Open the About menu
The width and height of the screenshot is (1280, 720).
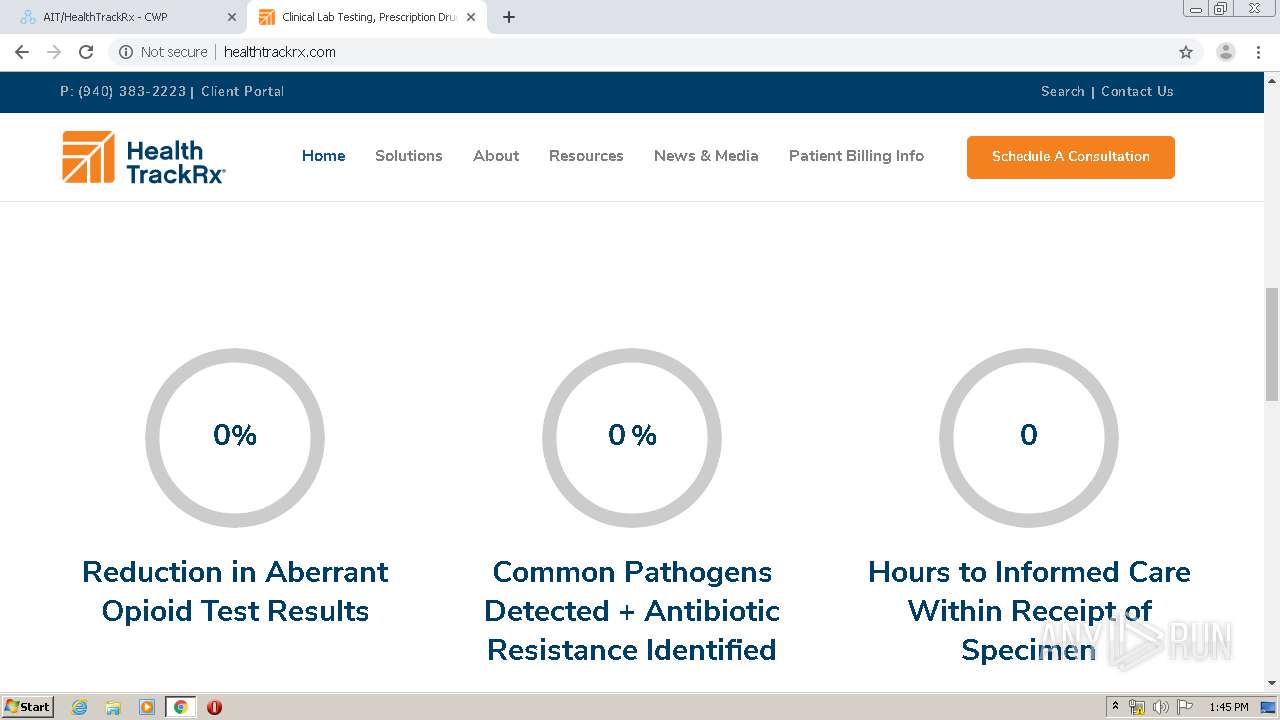click(496, 156)
